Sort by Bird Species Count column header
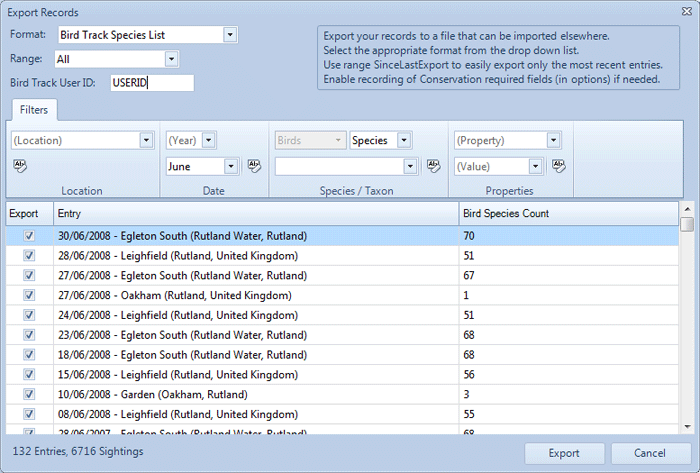The height and width of the screenshot is (473, 700). 569,213
